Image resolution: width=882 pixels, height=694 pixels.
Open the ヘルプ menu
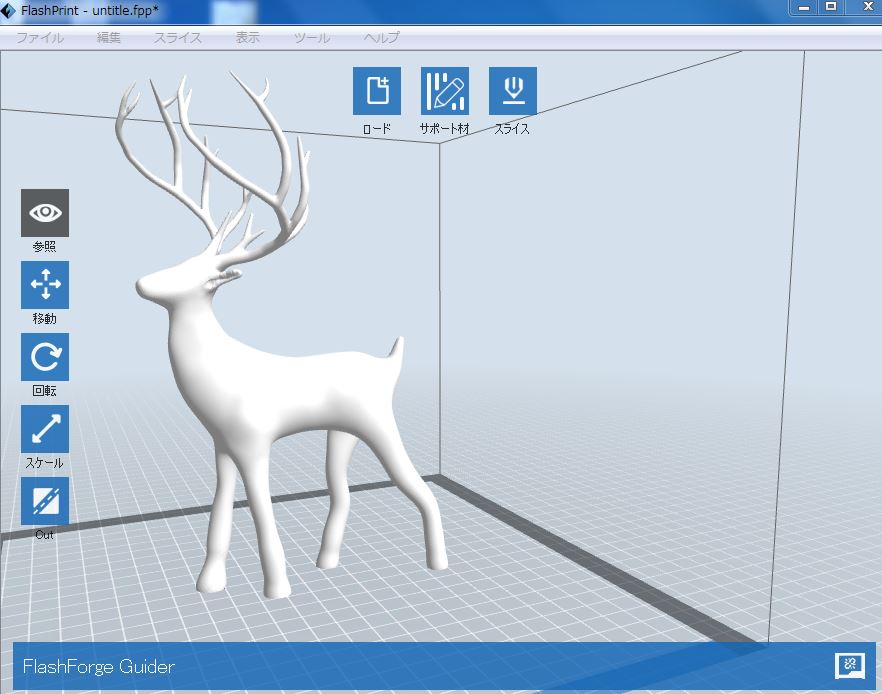(x=381, y=38)
